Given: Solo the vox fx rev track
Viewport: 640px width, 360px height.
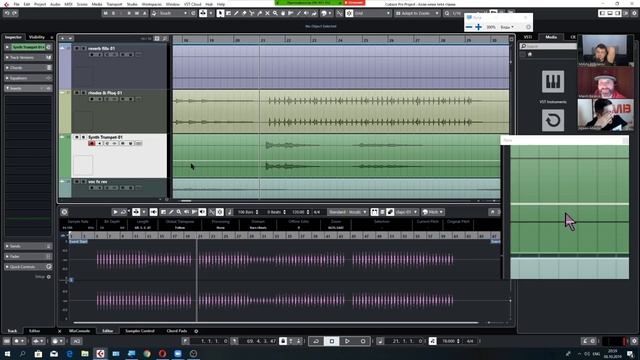Looking at the screenshot, I should [83, 182].
